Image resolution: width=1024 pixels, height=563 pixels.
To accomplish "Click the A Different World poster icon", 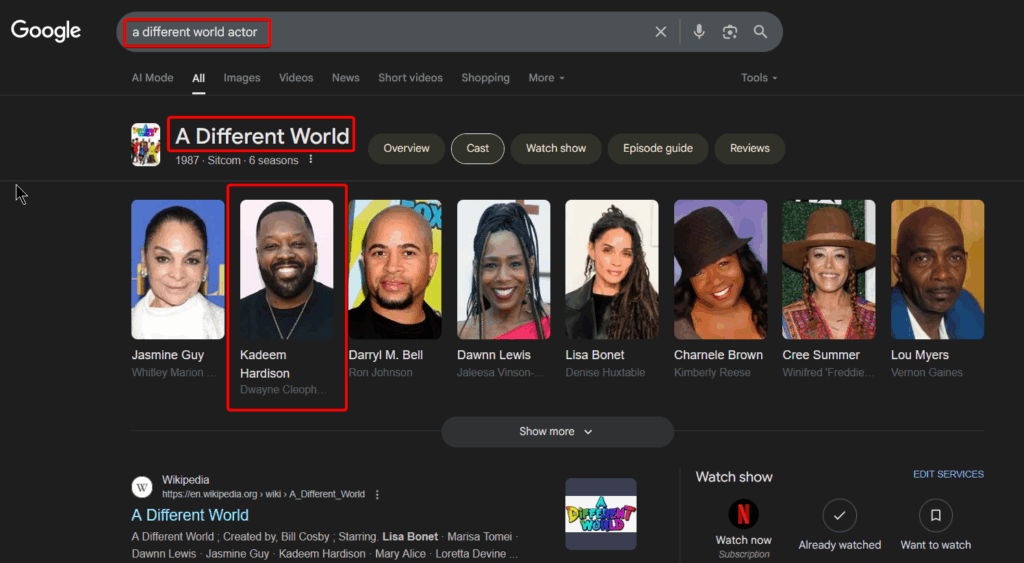I will point(146,144).
